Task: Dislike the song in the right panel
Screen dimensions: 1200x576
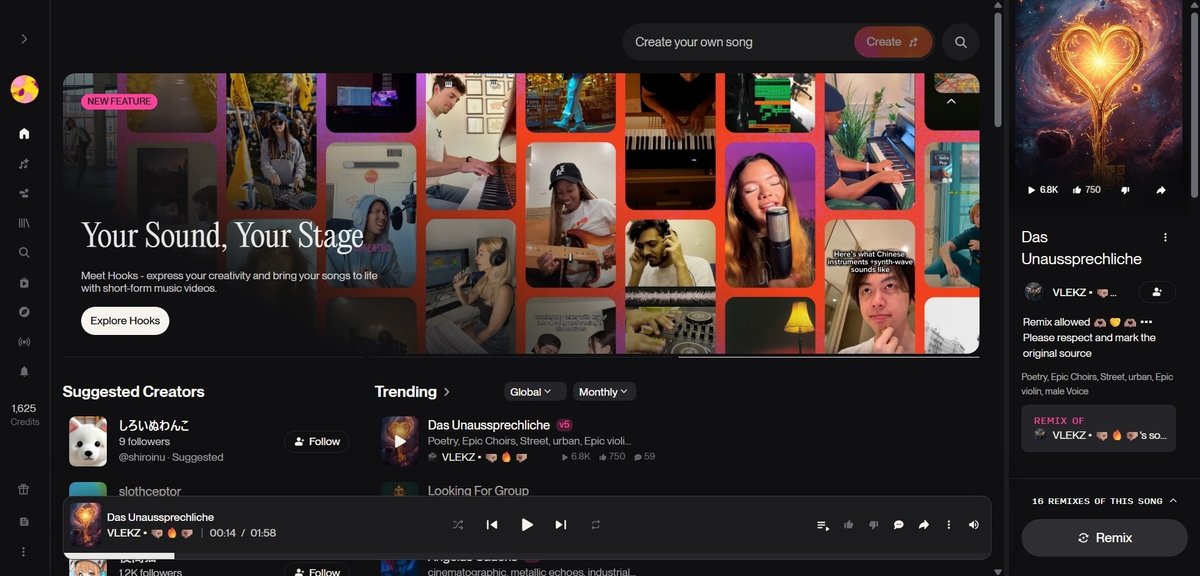Action: [1125, 190]
